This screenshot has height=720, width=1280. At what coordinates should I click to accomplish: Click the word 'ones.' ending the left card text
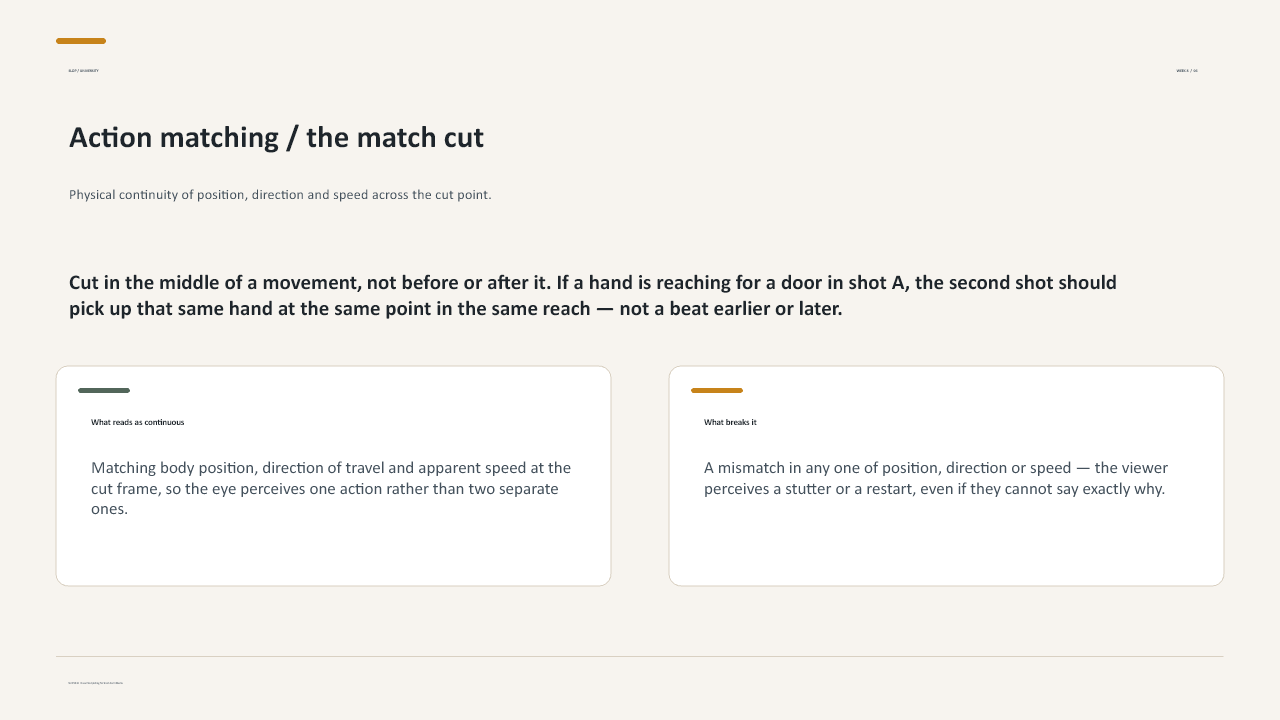tap(110, 510)
